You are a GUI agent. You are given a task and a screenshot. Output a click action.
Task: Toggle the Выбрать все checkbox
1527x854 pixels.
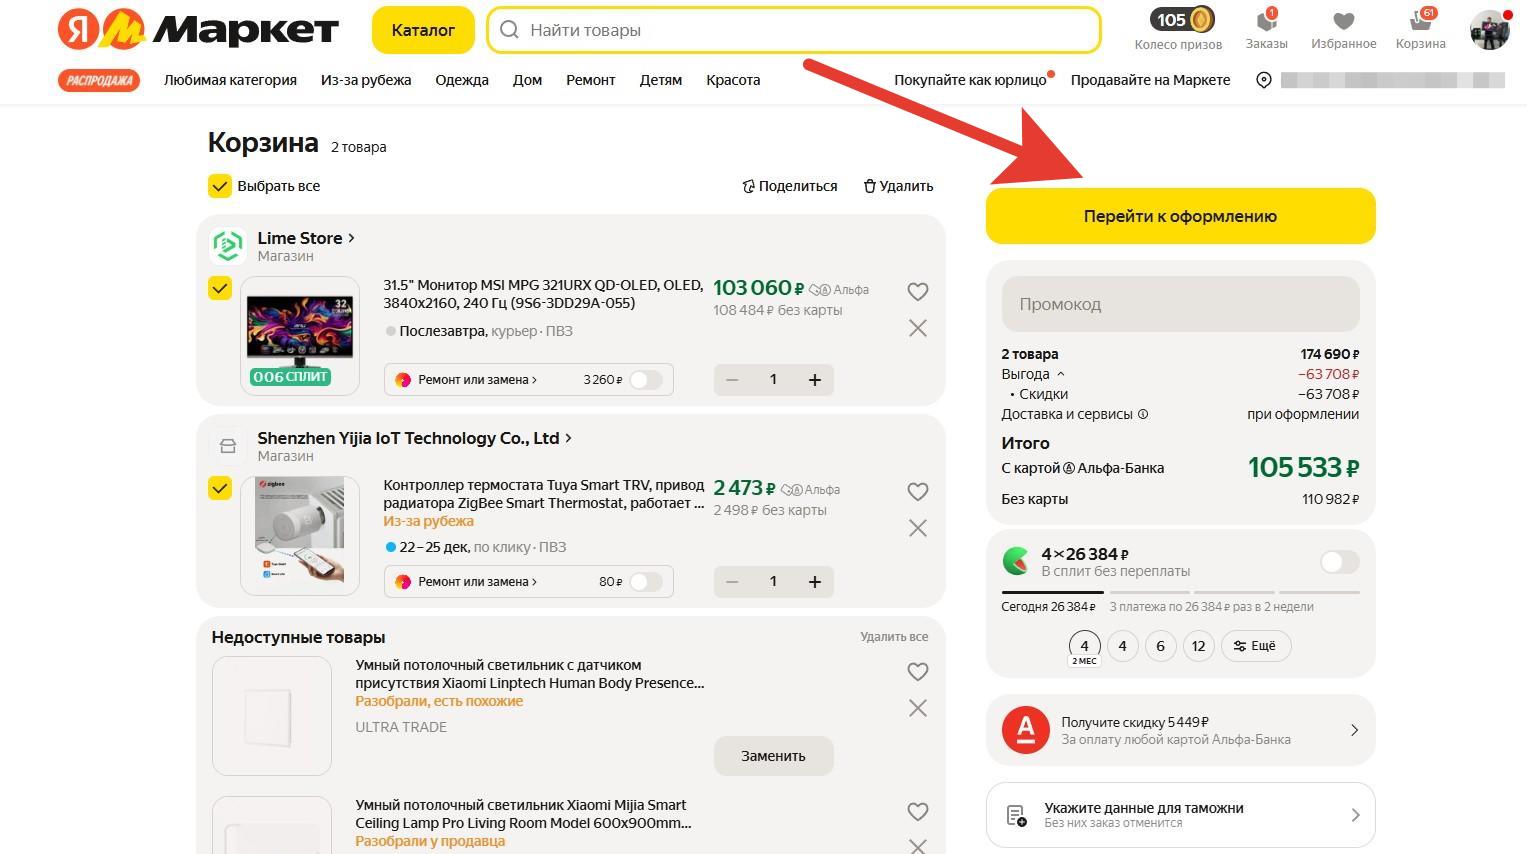220,186
